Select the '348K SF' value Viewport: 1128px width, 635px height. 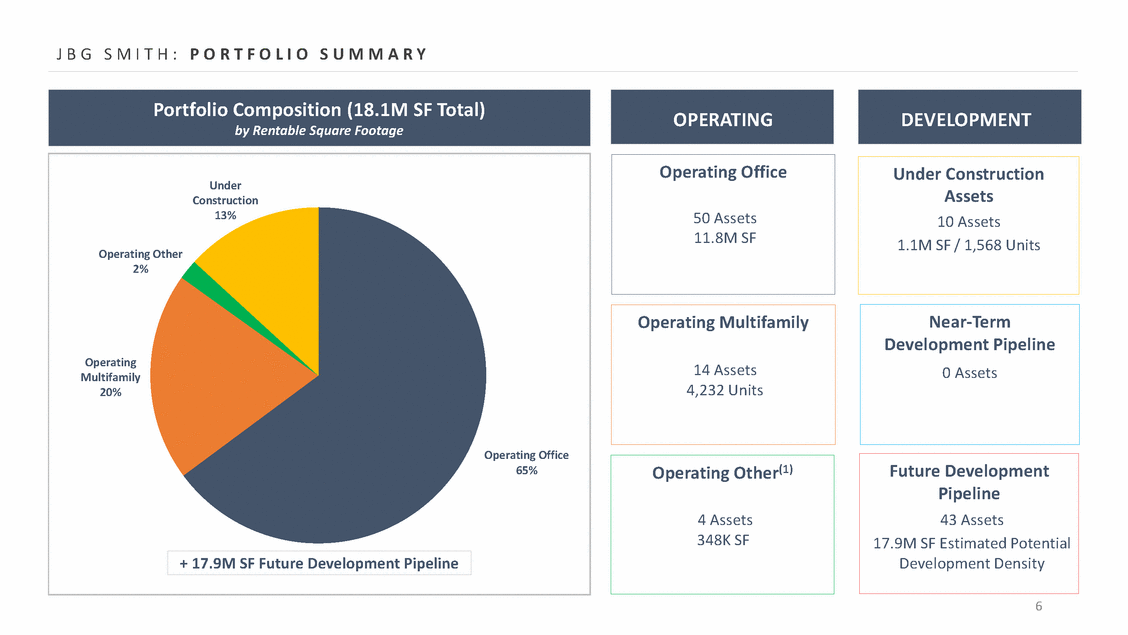click(x=723, y=540)
